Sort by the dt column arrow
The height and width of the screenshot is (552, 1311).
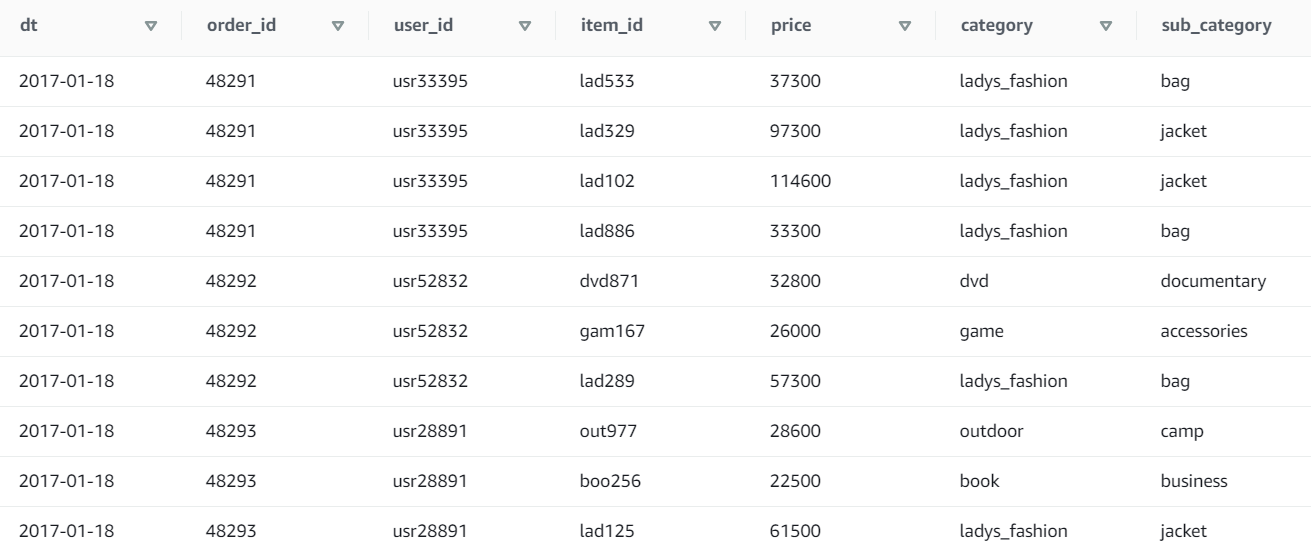point(151,27)
